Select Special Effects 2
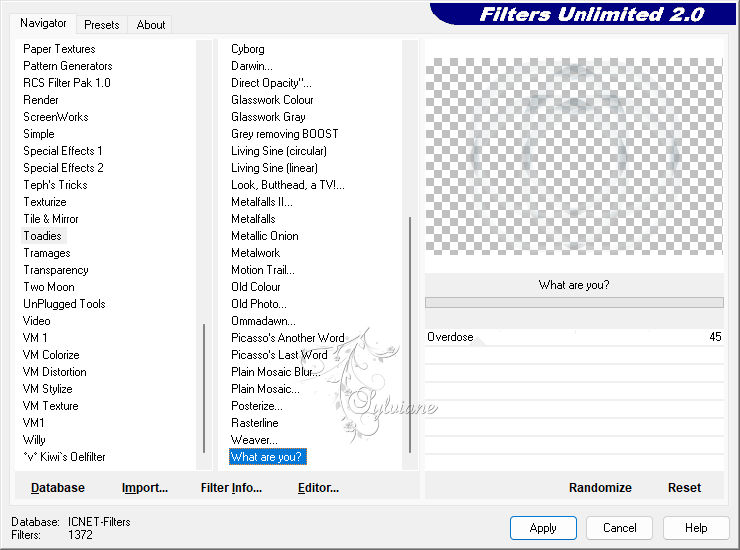 (x=63, y=168)
